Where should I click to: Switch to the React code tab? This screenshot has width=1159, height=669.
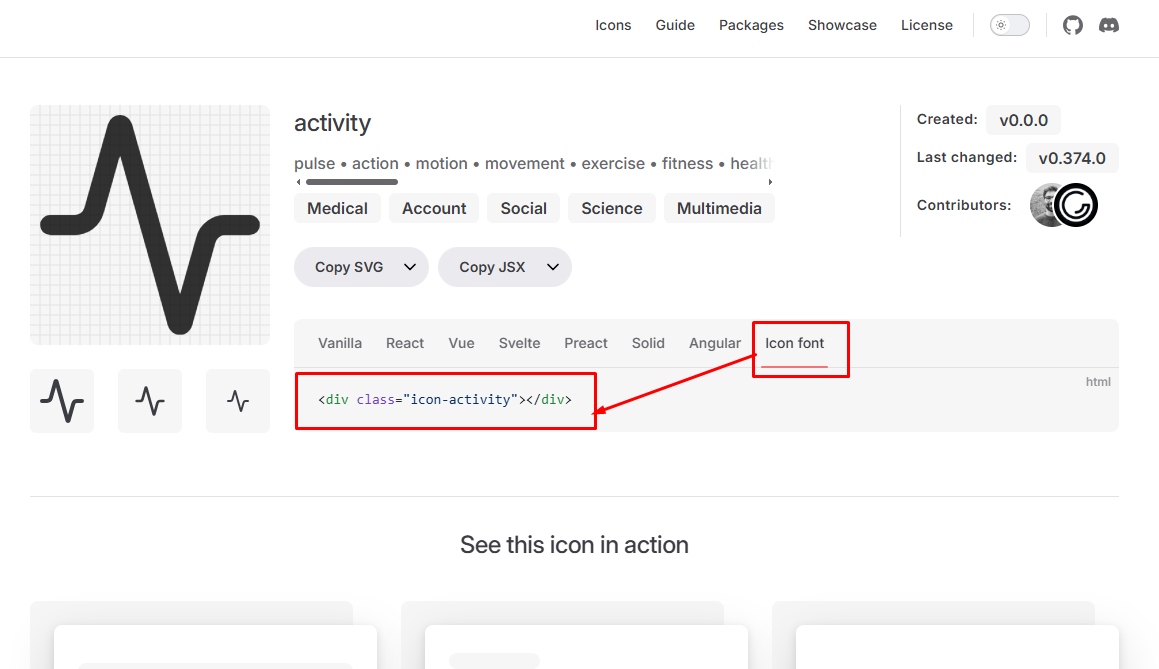(404, 343)
